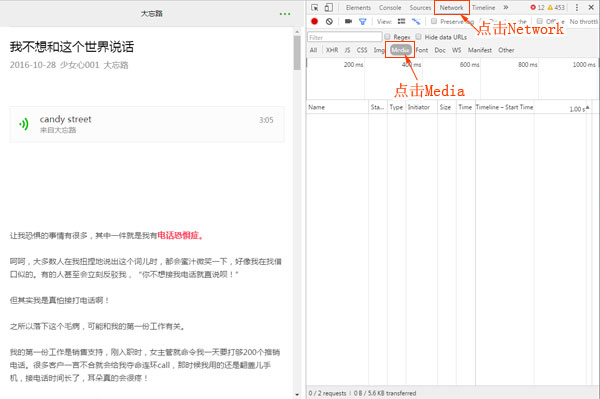The height and width of the screenshot is (399, 600).
Task: Click the 0 / 2 requests status text
Action: point(327,393)
